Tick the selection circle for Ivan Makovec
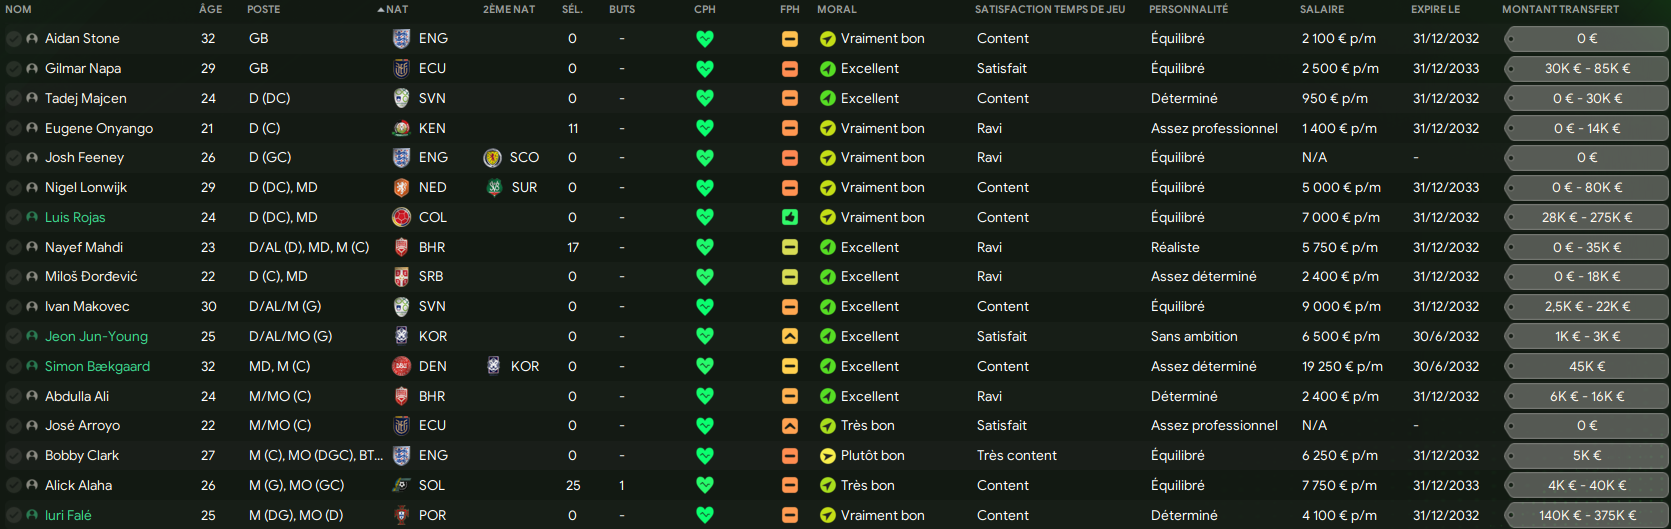The width and height of the screenshot is (1671, 529). (x=13, y=307)
